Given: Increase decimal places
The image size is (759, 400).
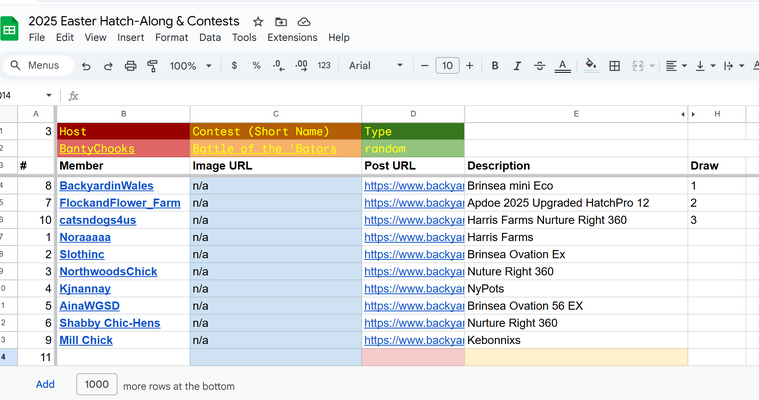Looking at the screenshot, I should click(x=301, y=65).
